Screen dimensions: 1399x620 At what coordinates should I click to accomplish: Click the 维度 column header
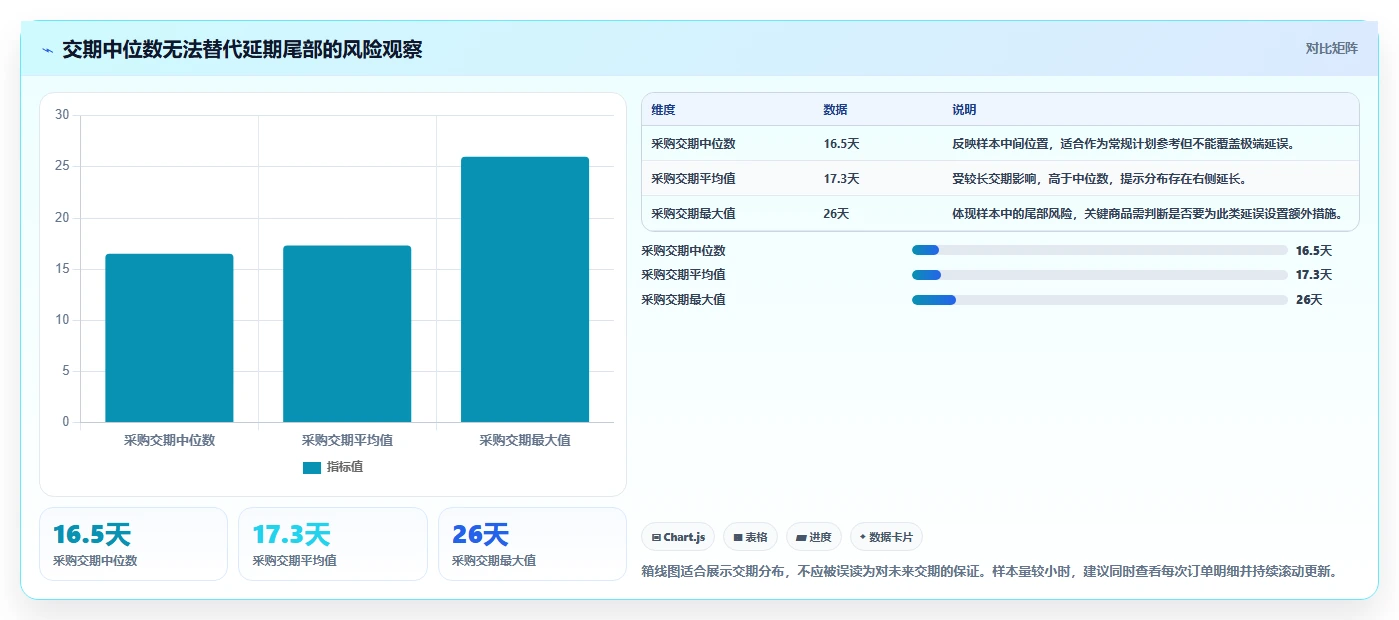pyautogui.click(x=663, y=110)
